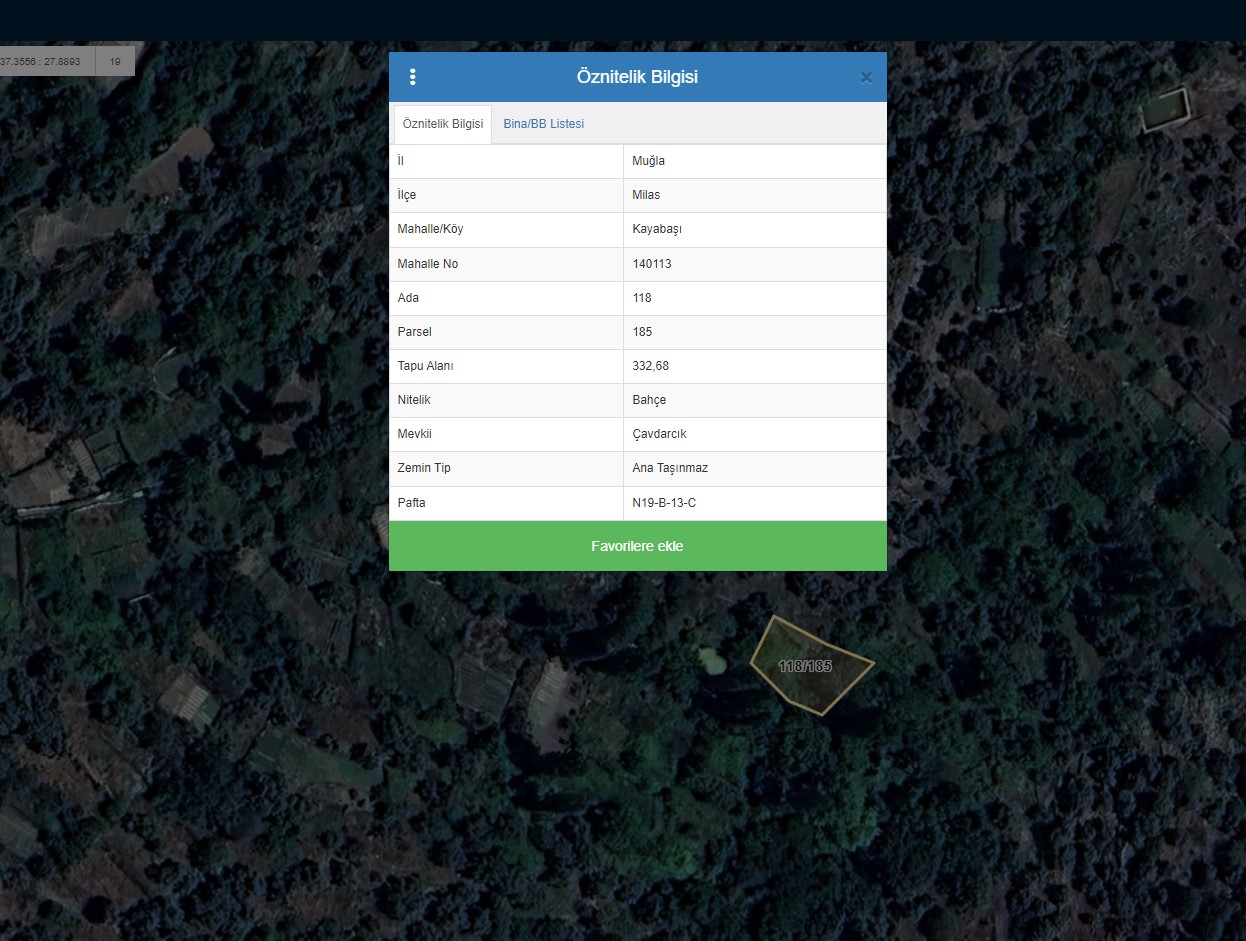Click the Öznitelik Bilgisi dialog title text
The width and height of the screenshot is (1246, 941).
637,77
